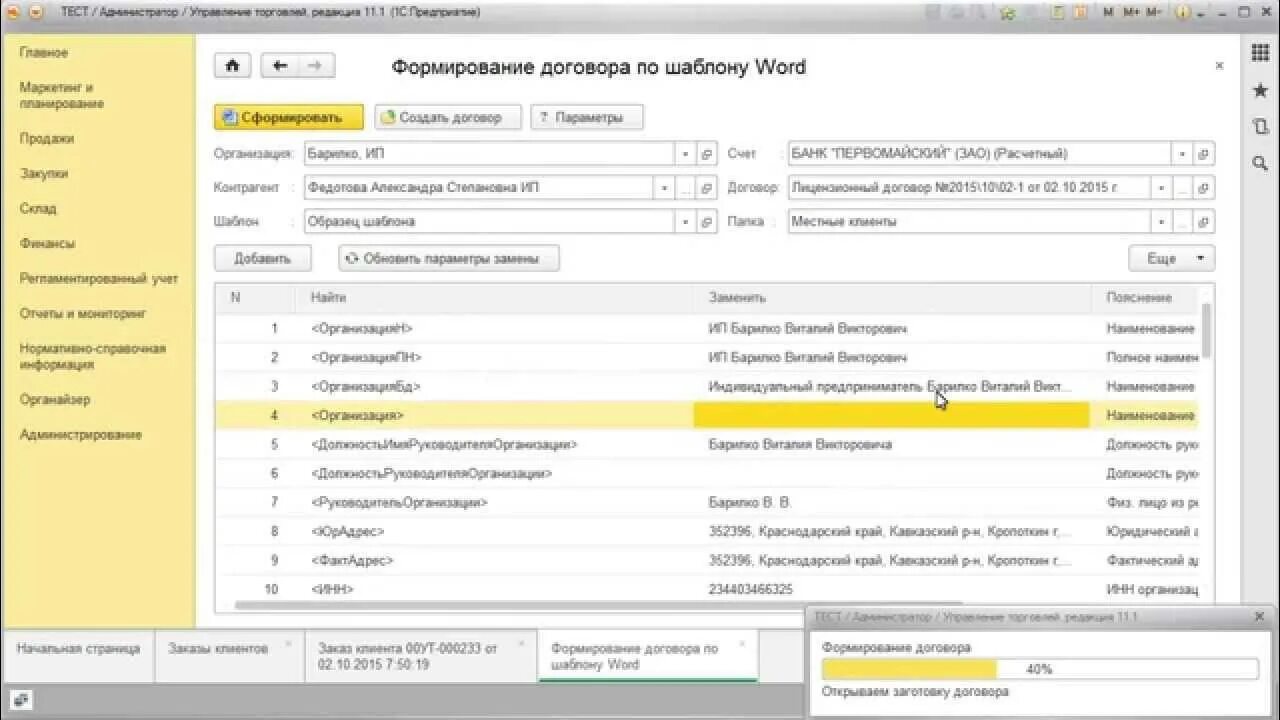Click the table horizontal scrollbar
This screenshot has height=720, width=1280.
coord(598,605)
